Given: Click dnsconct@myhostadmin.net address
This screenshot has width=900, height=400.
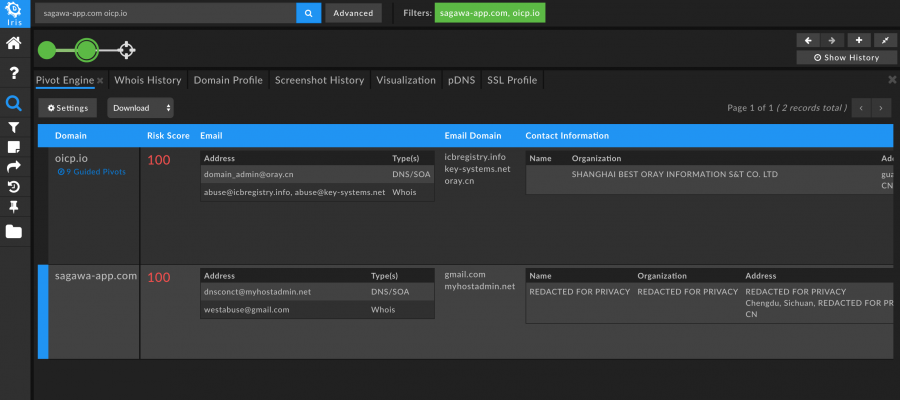Looking at the screenshot, I should point(257,292).
